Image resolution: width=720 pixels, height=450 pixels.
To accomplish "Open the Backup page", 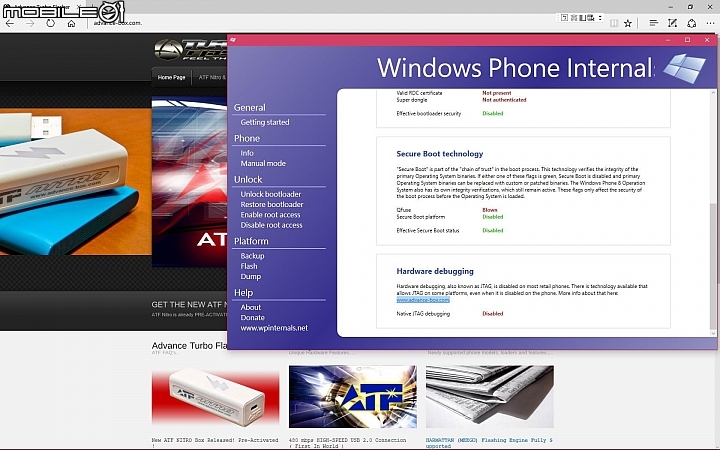I will pos(253,256).
